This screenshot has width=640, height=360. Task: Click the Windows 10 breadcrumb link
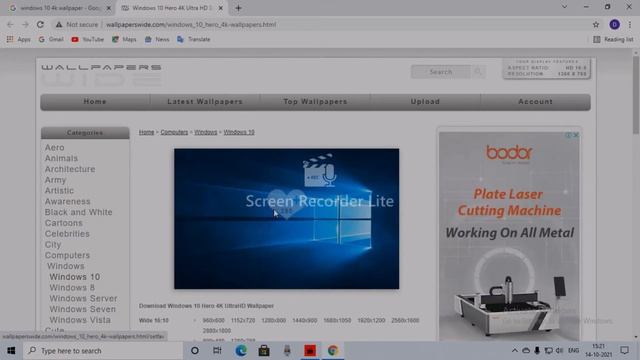coord(239,132)
